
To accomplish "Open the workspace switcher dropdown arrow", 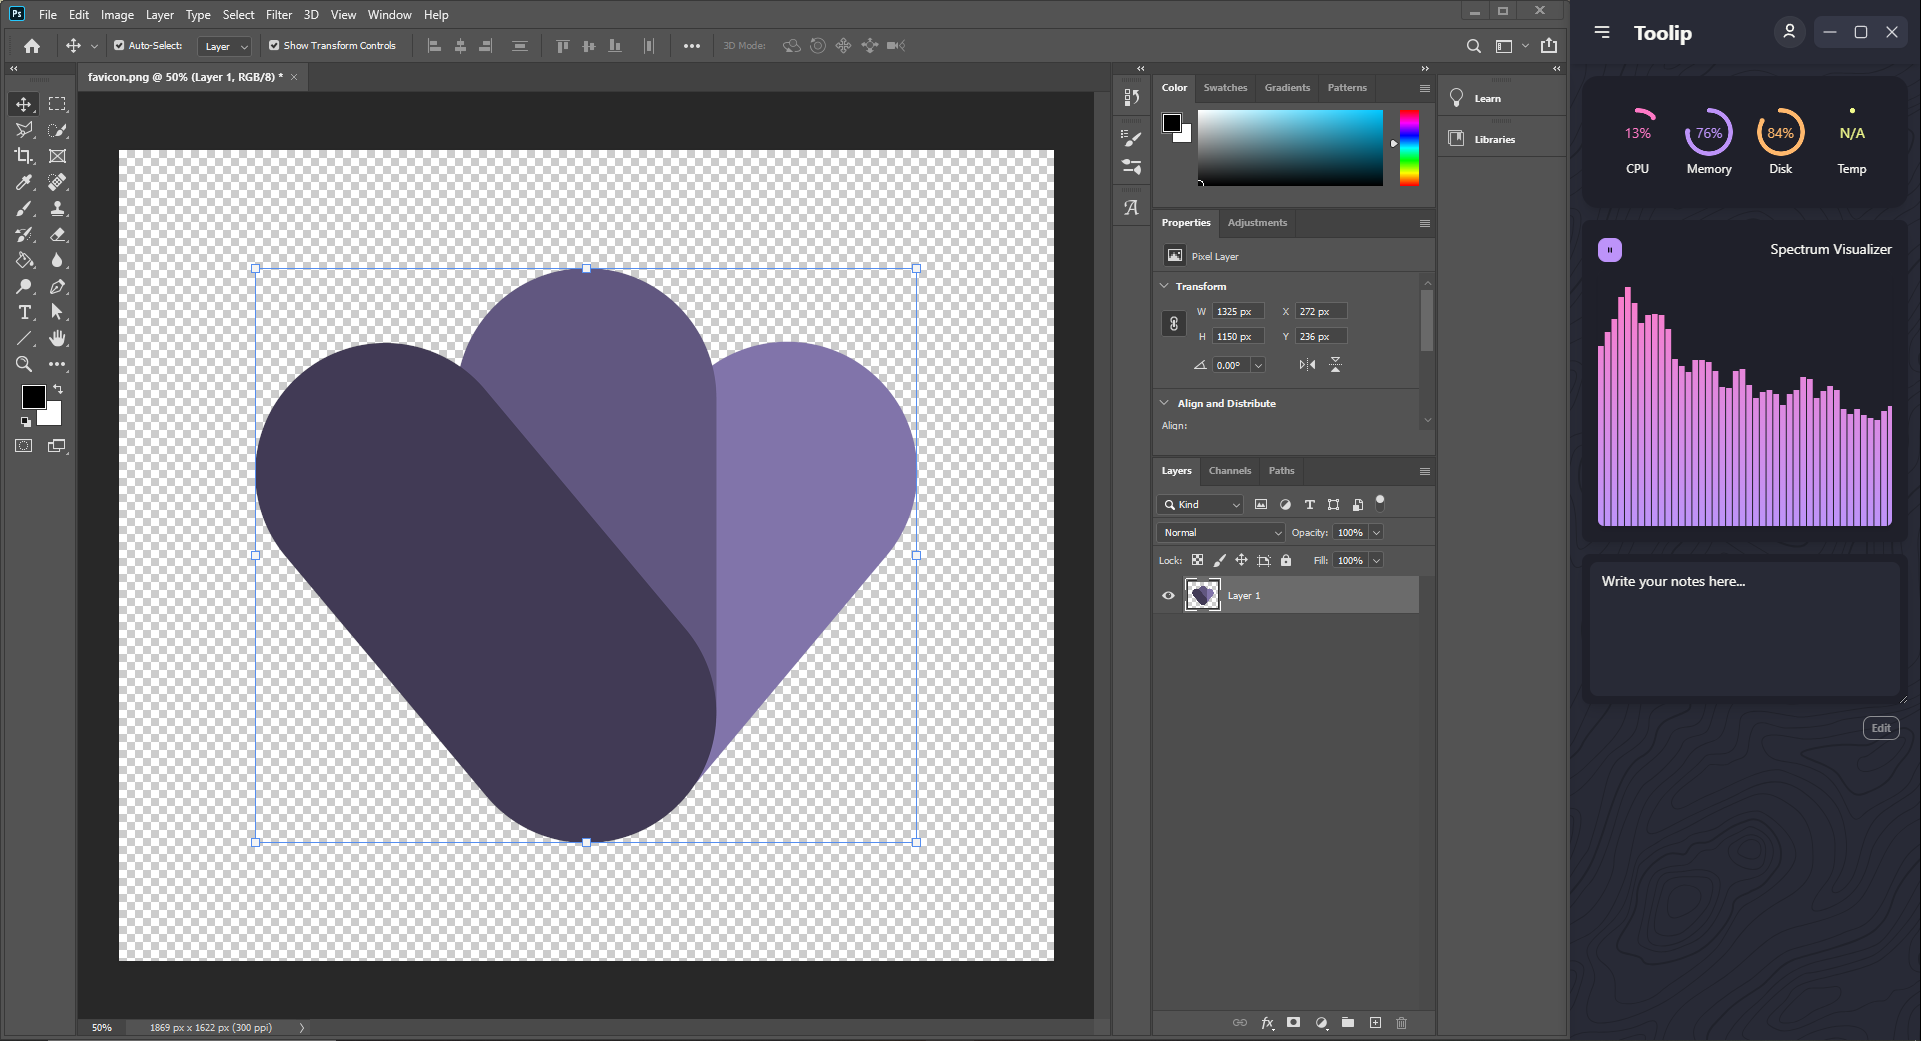I will pos(1525,46).
